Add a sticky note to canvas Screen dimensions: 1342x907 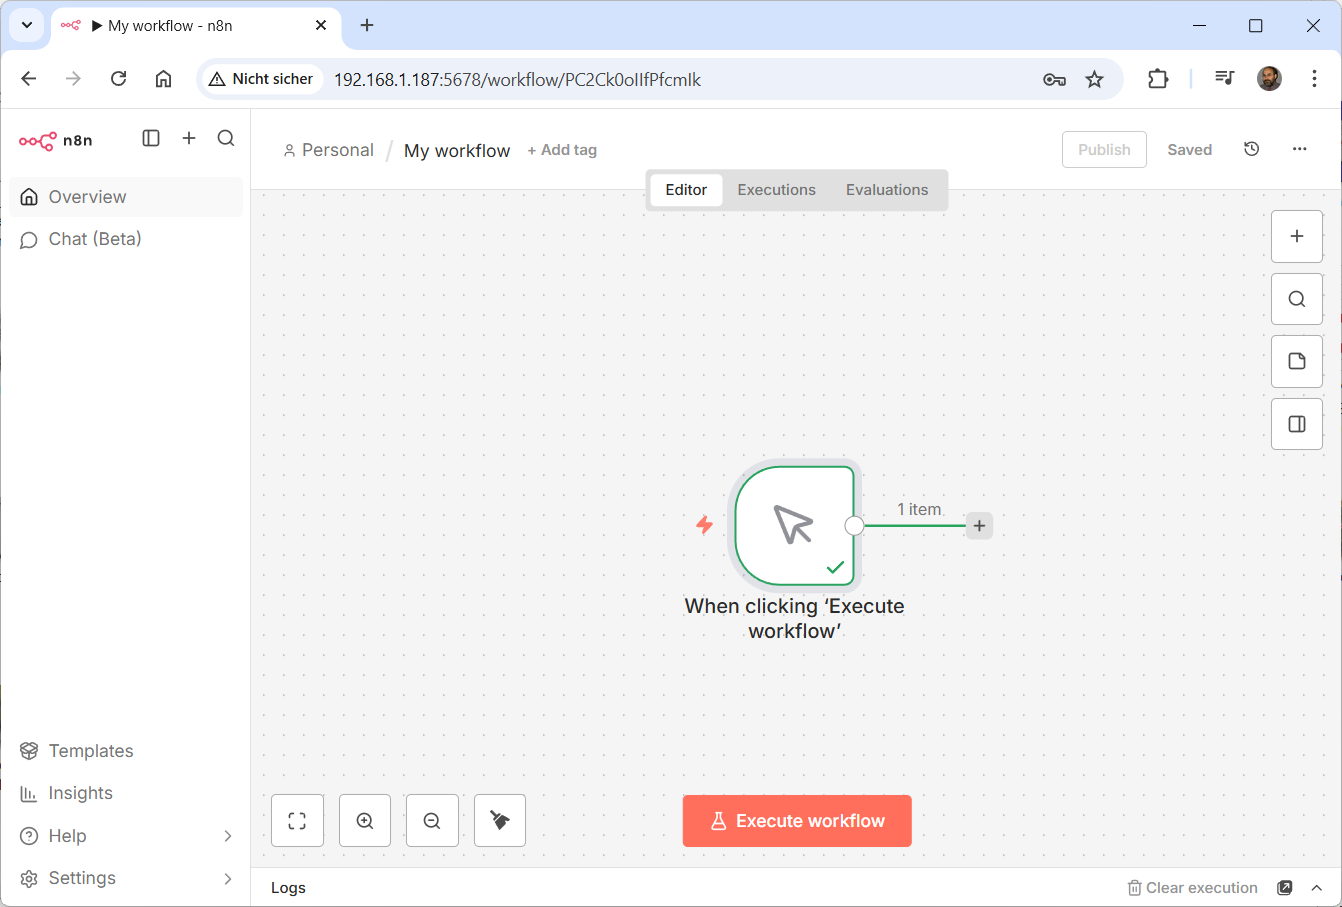[x=1297, y=361]
